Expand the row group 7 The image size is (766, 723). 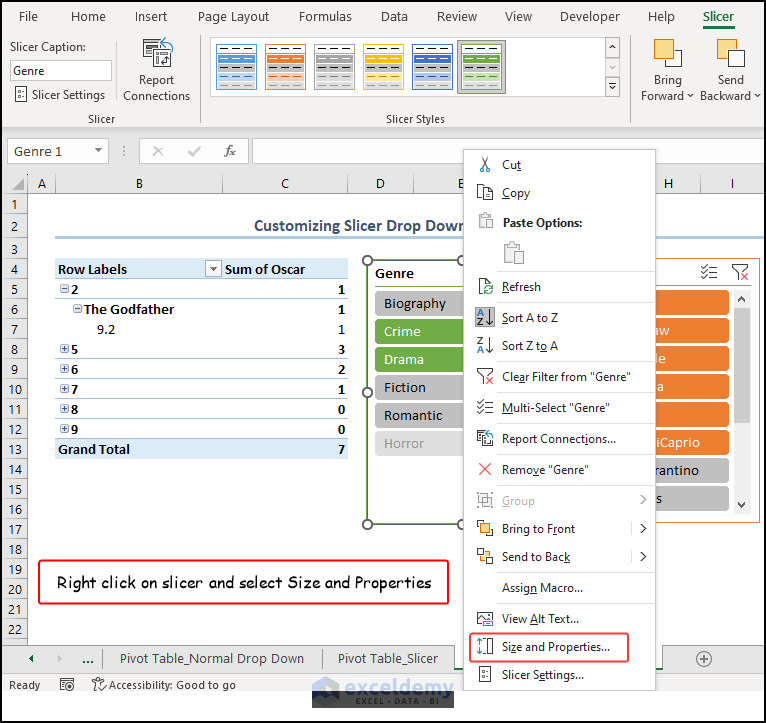[64, 388]
